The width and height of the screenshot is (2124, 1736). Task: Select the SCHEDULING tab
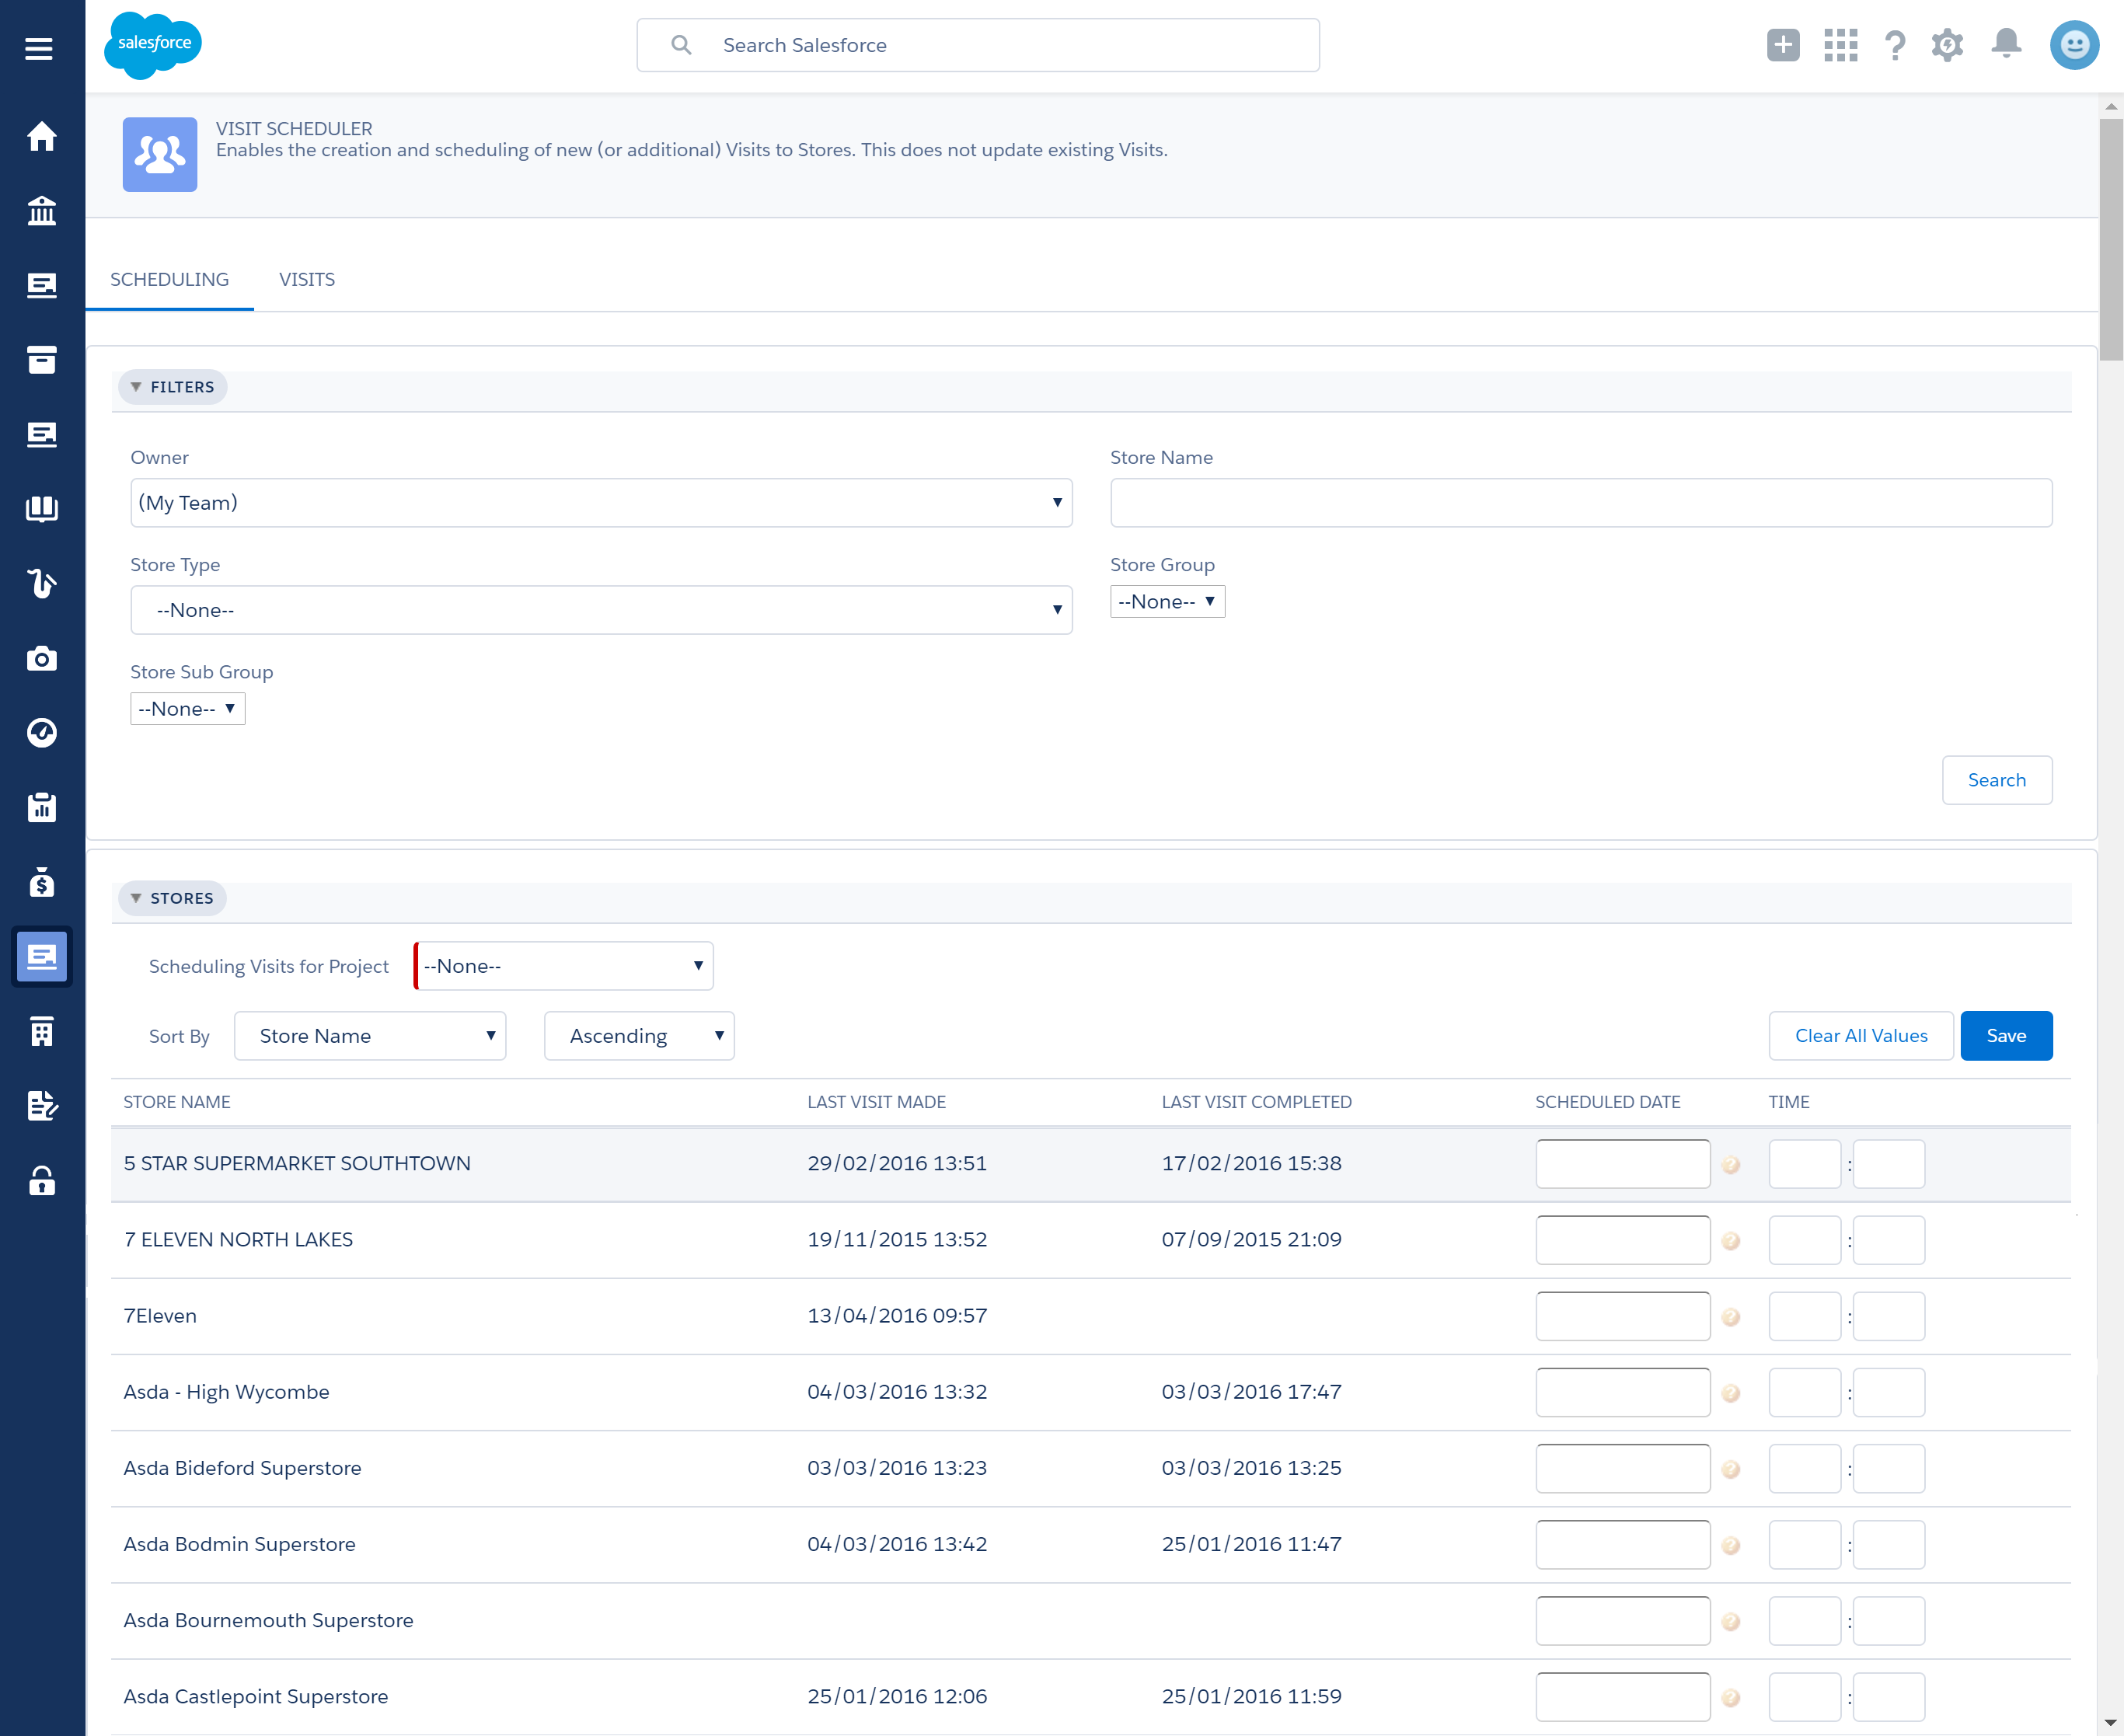click(169, 280)
